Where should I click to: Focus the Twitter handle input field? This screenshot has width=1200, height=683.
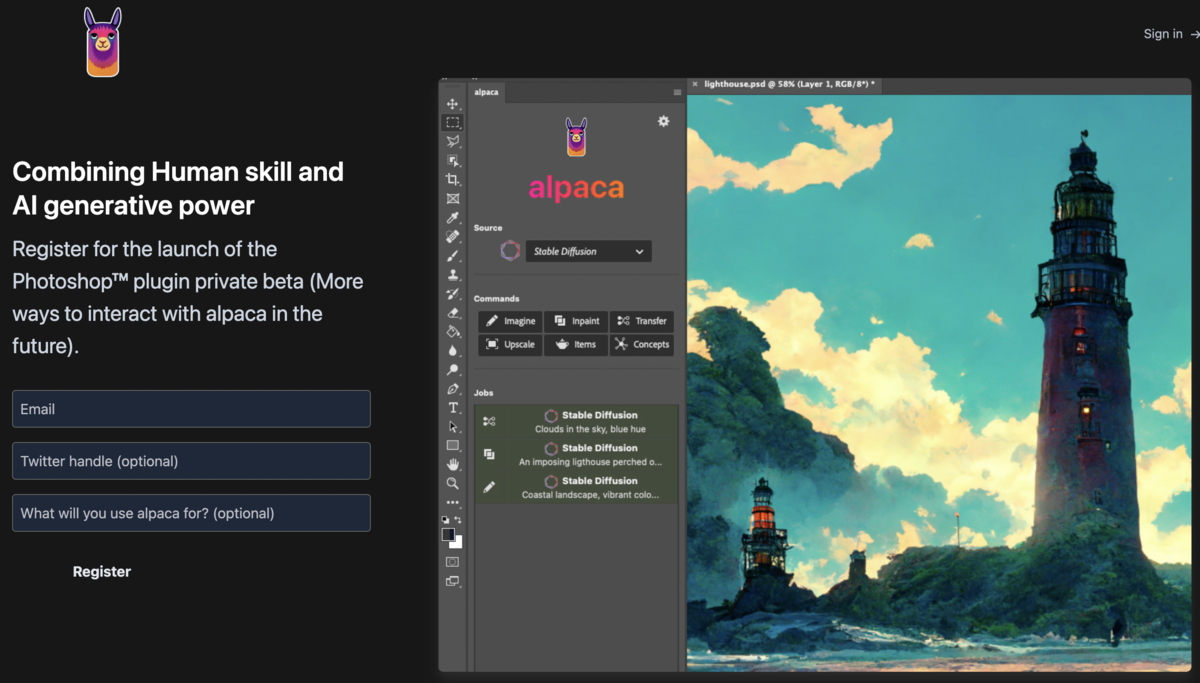click(x=191, y=461)
